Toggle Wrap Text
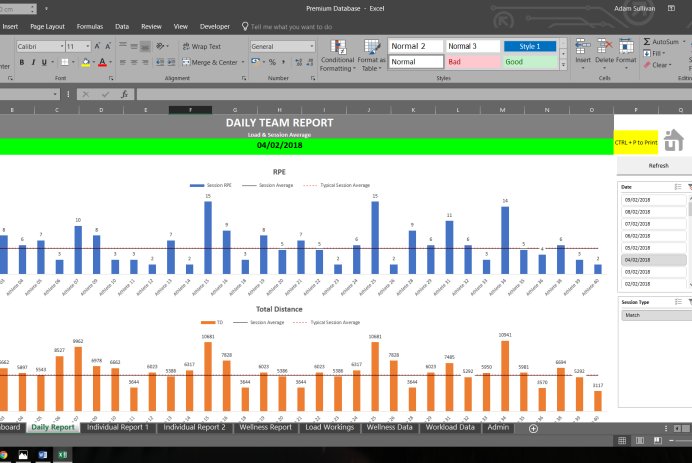The height and width of the screenshot is (463, 692). coord(202,46)
